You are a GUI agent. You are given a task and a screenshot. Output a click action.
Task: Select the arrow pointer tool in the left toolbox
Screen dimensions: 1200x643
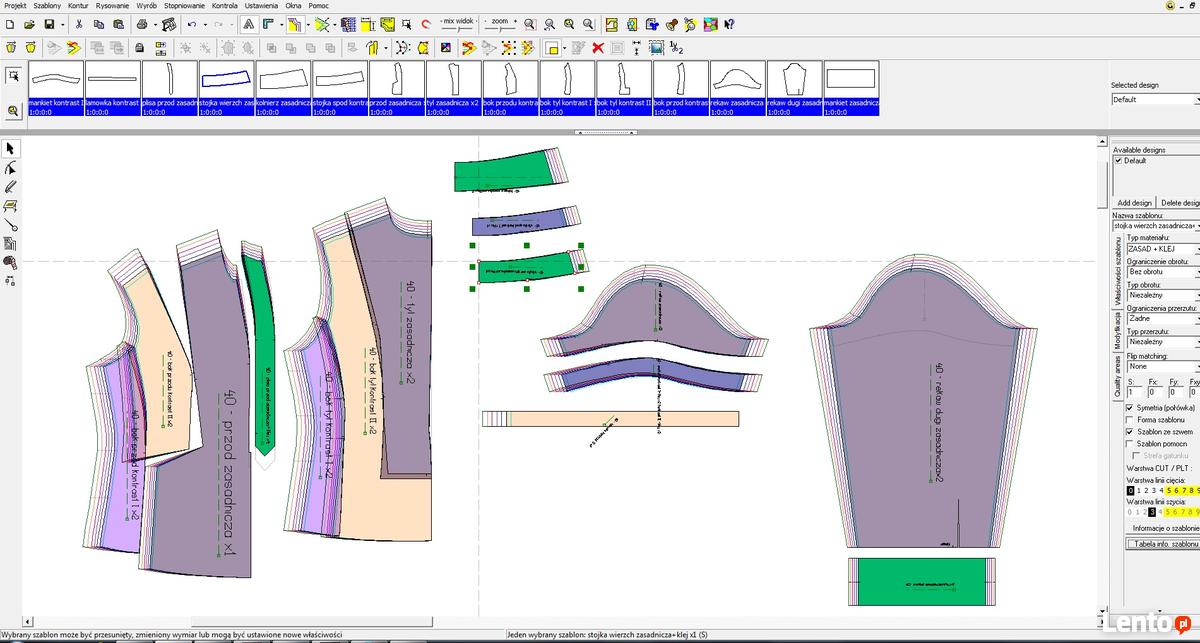point(11,148)
